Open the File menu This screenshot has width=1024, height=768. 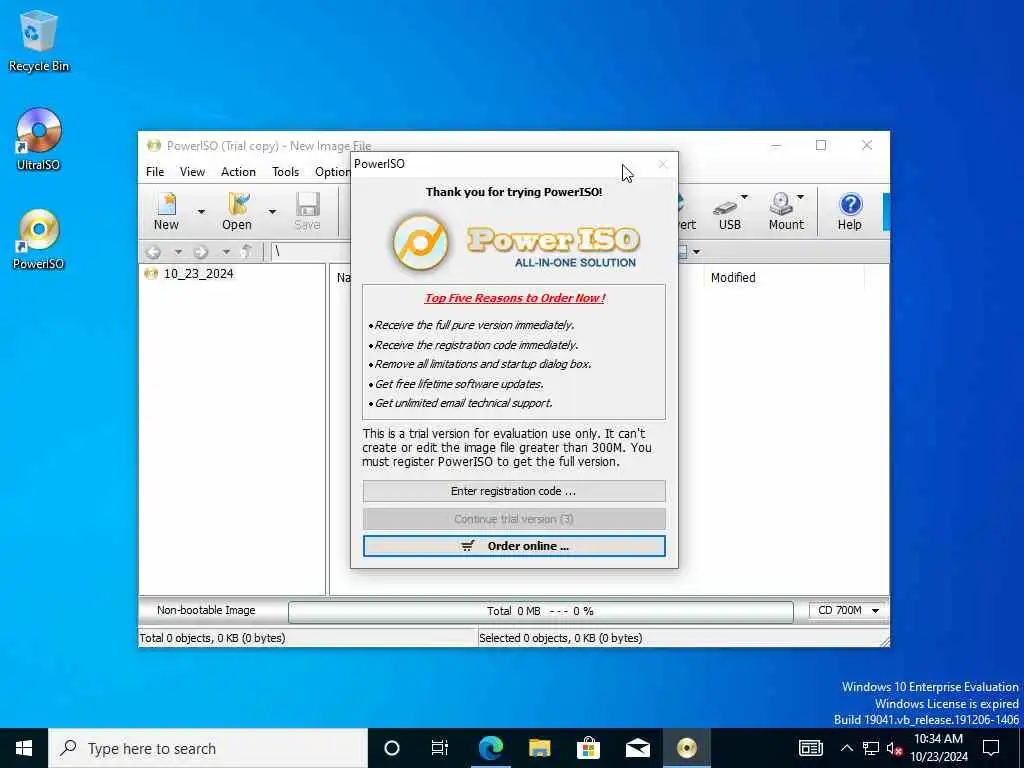point(155,172)
